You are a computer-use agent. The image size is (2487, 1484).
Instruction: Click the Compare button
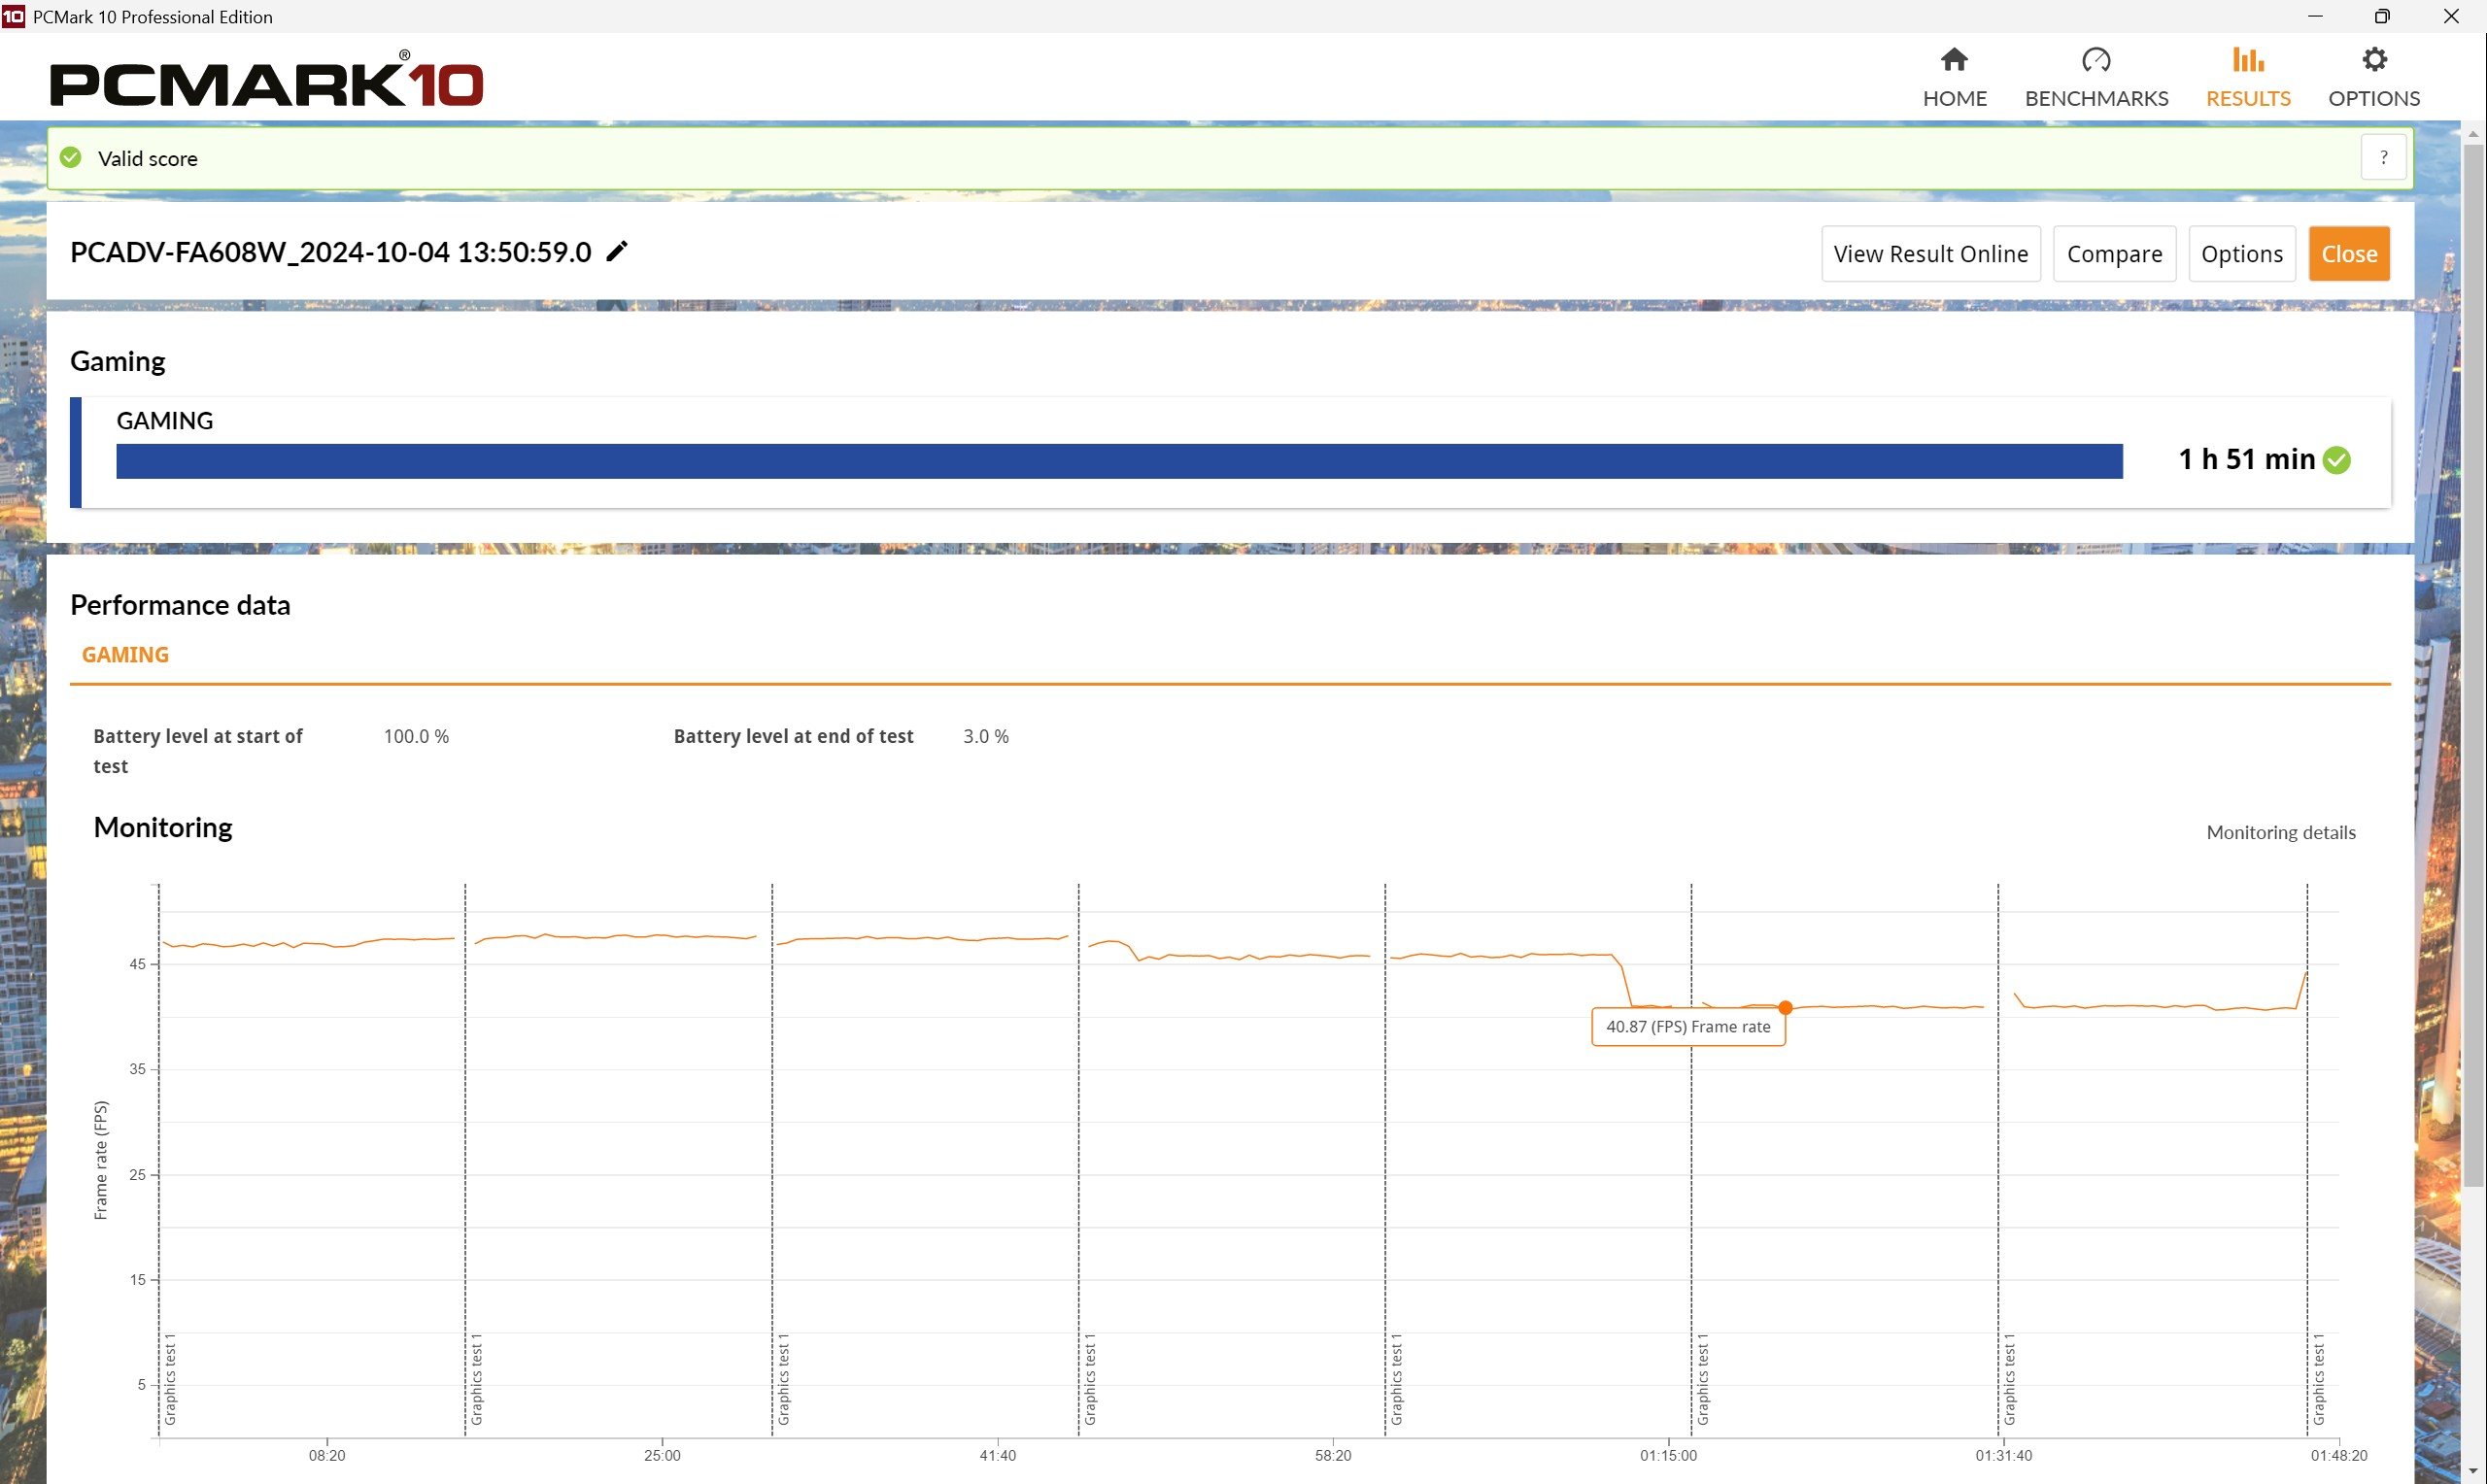[2114, 253]
